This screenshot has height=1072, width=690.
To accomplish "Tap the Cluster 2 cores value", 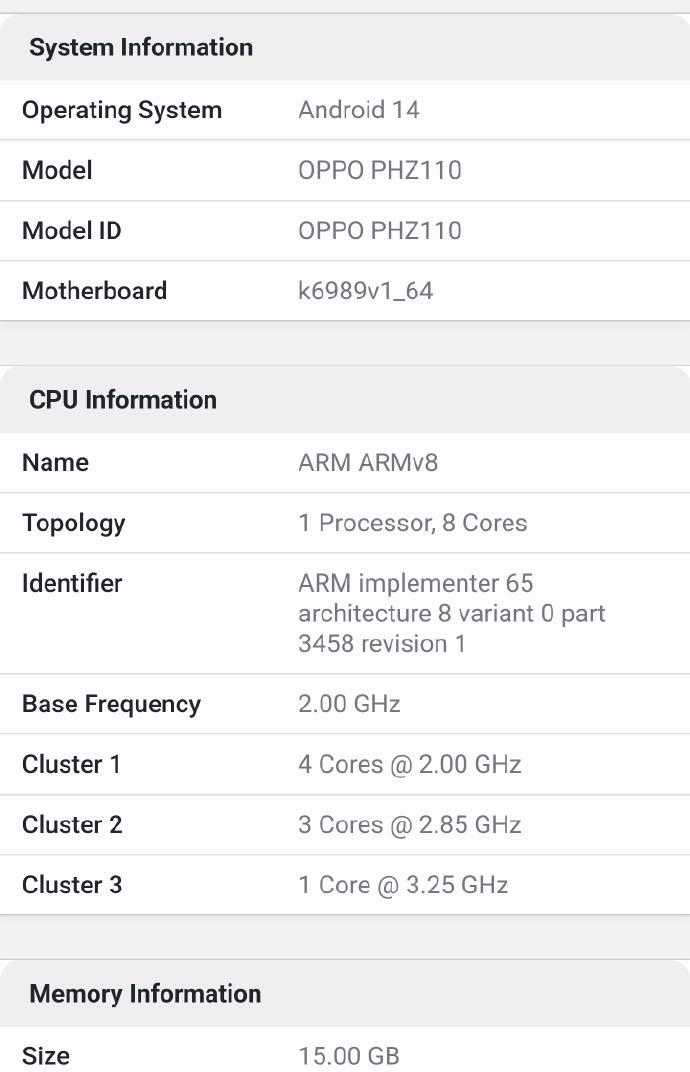I will coord(409,825).
